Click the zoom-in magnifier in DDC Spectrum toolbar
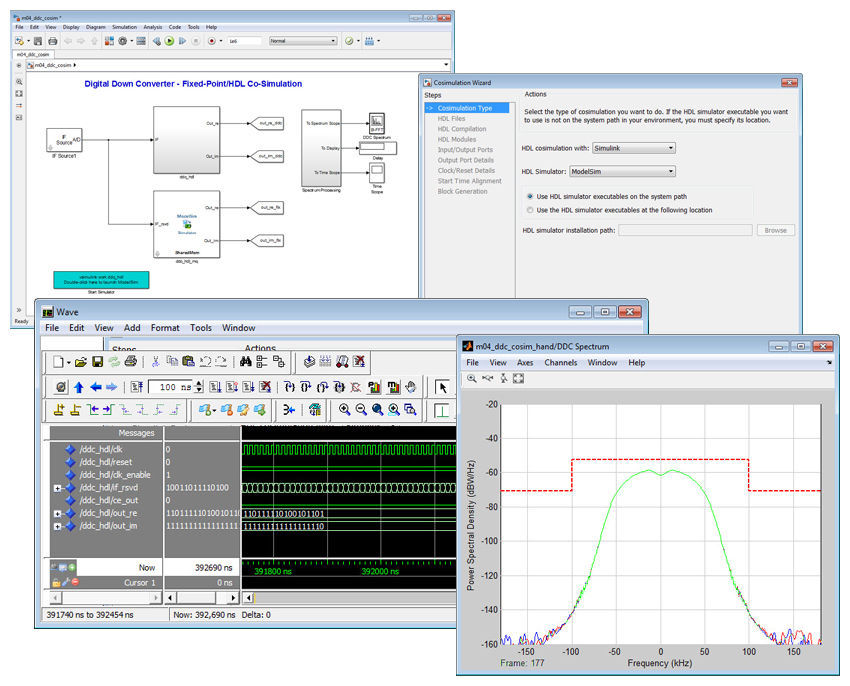Viewport: 850px width, 686px height. pyautogui.click(x=470, y=378)
